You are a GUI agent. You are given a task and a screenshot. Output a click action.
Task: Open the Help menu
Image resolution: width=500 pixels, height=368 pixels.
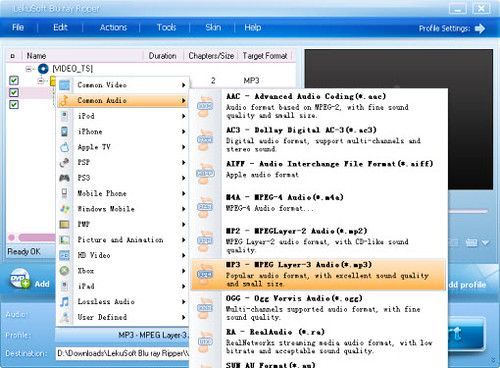click(x=253, y=27)
